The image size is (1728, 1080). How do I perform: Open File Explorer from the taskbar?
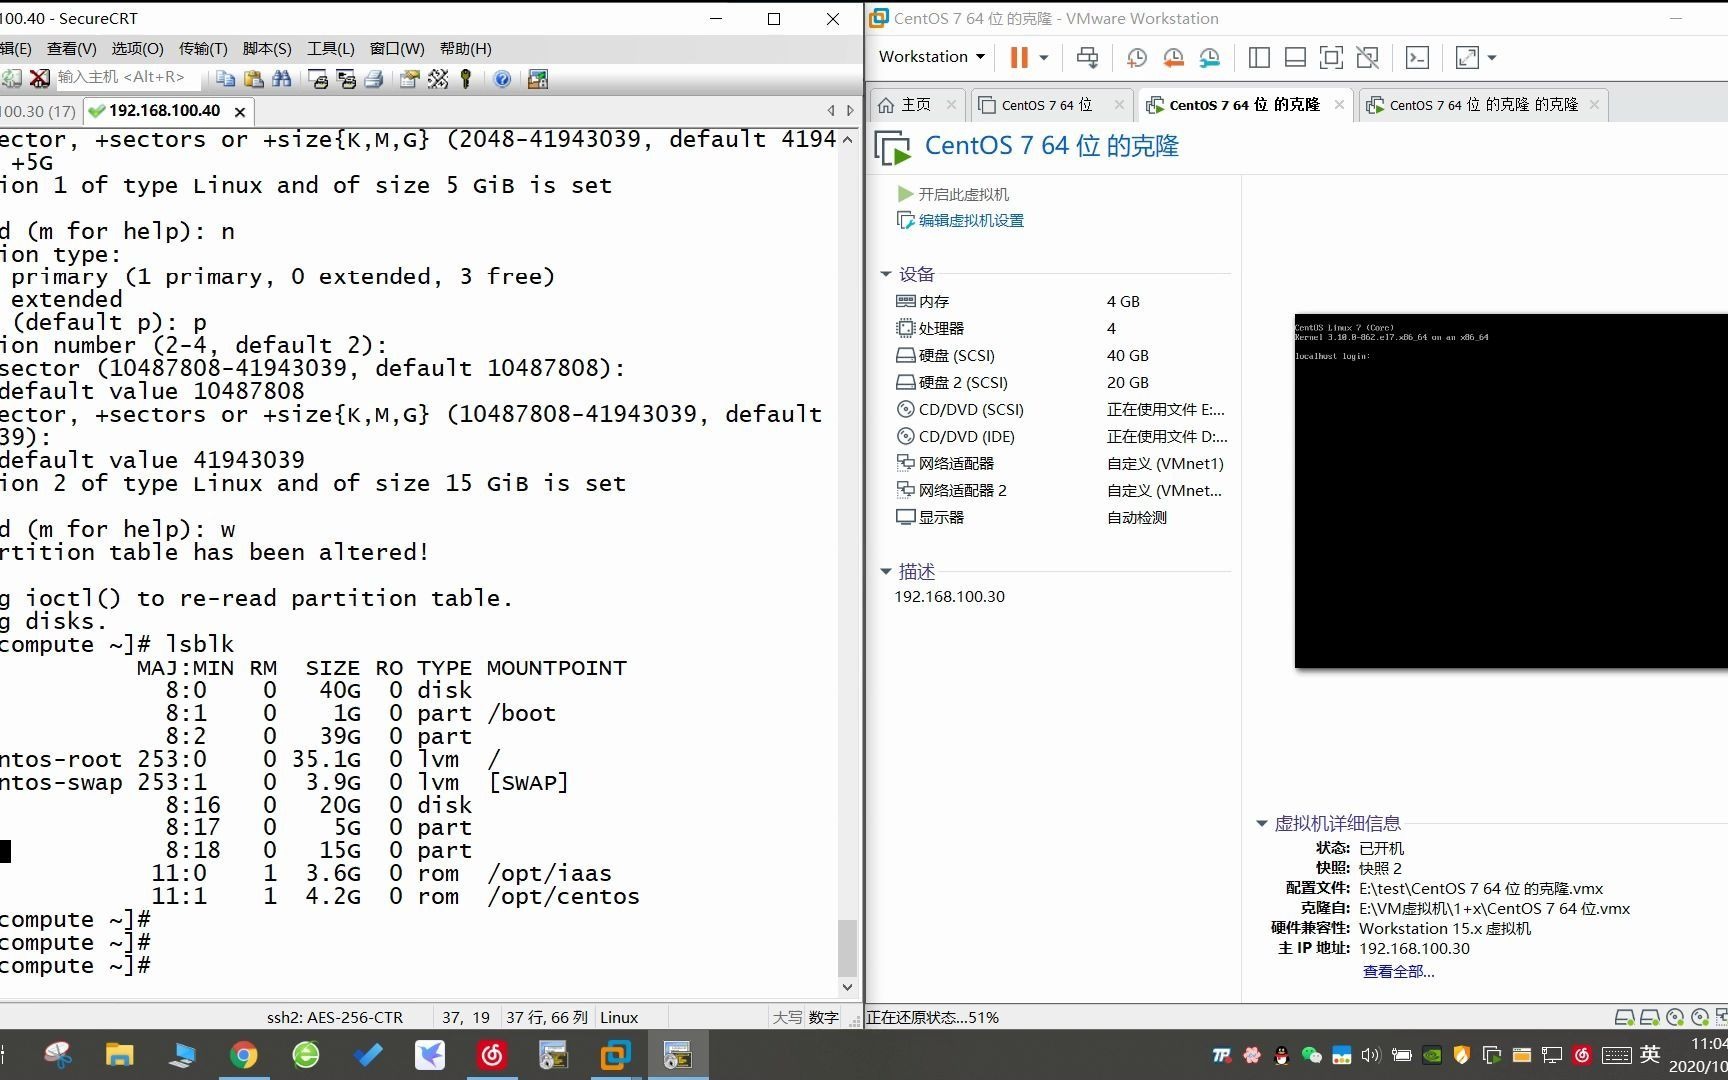coord(120,1055)
